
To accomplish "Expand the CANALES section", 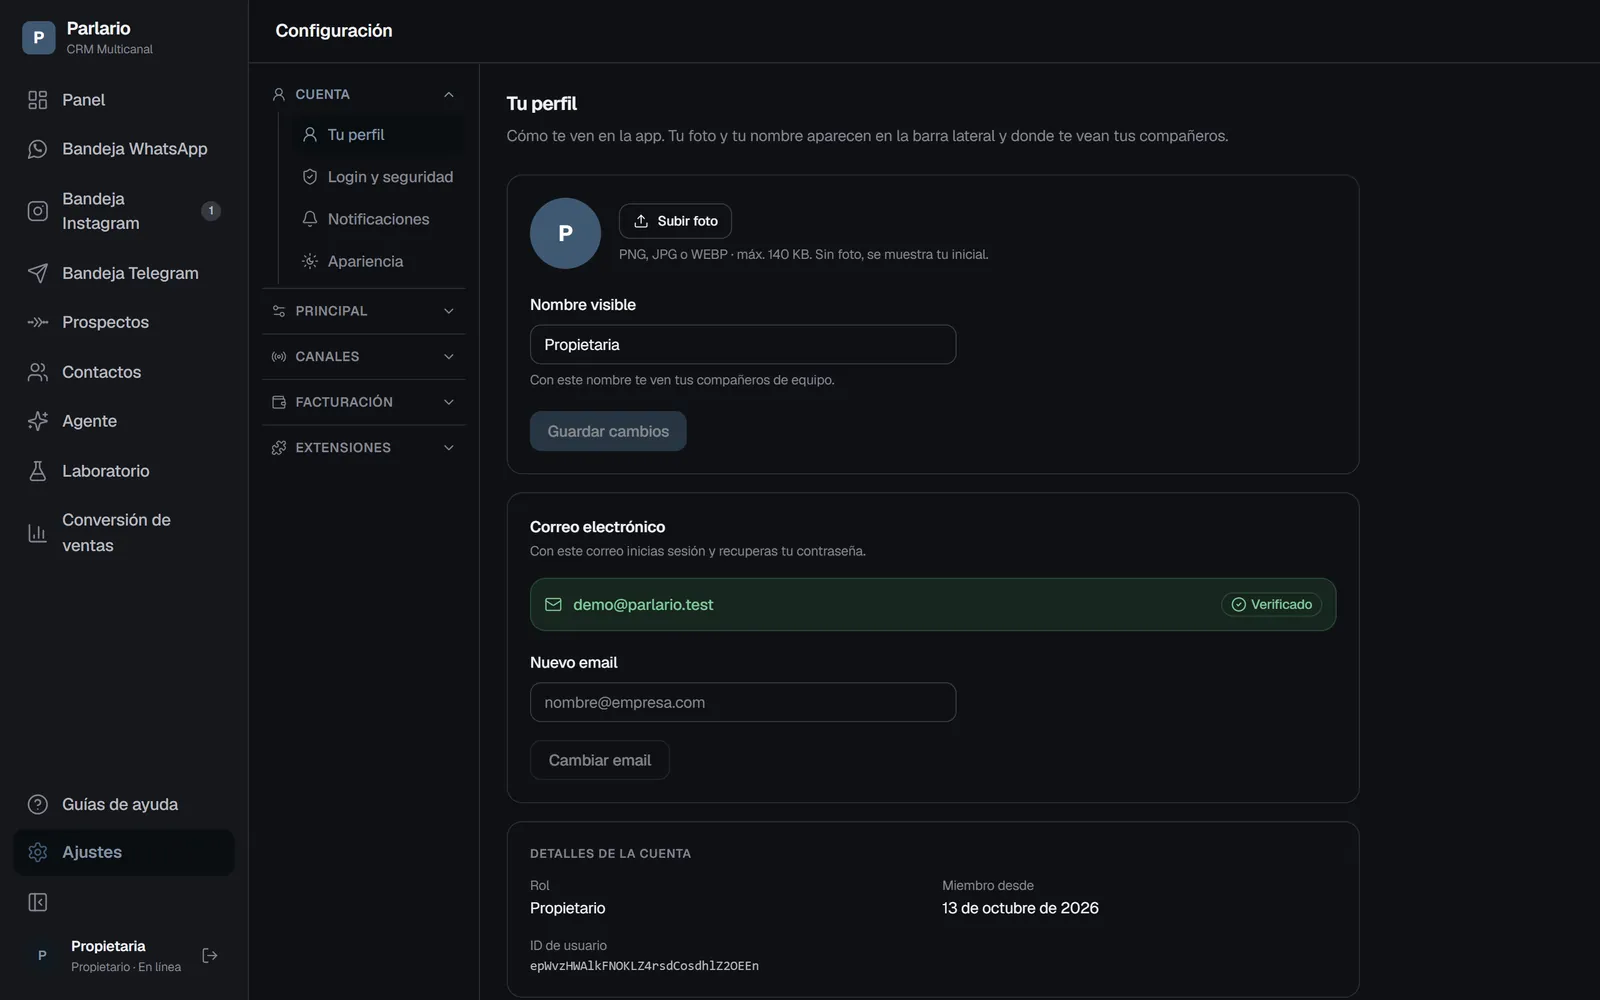I will 363,357.
